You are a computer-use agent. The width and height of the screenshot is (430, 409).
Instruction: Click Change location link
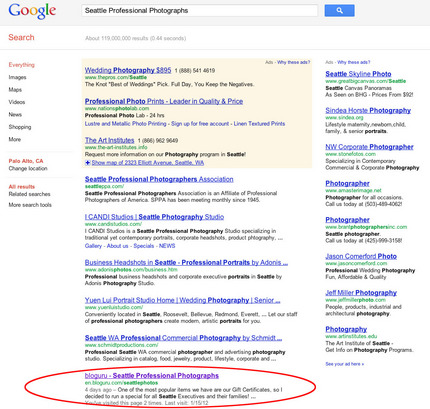28,168
